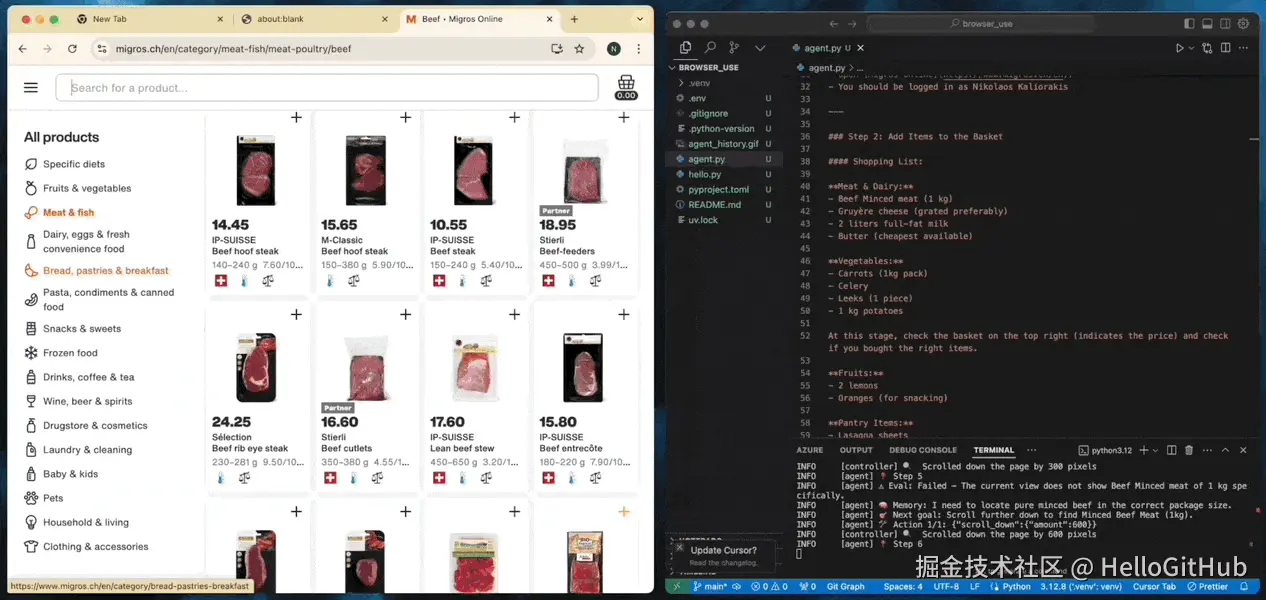Open Search view in Cursor sidebar
This screenshot has height=600, width=1266.
[710, 47]
